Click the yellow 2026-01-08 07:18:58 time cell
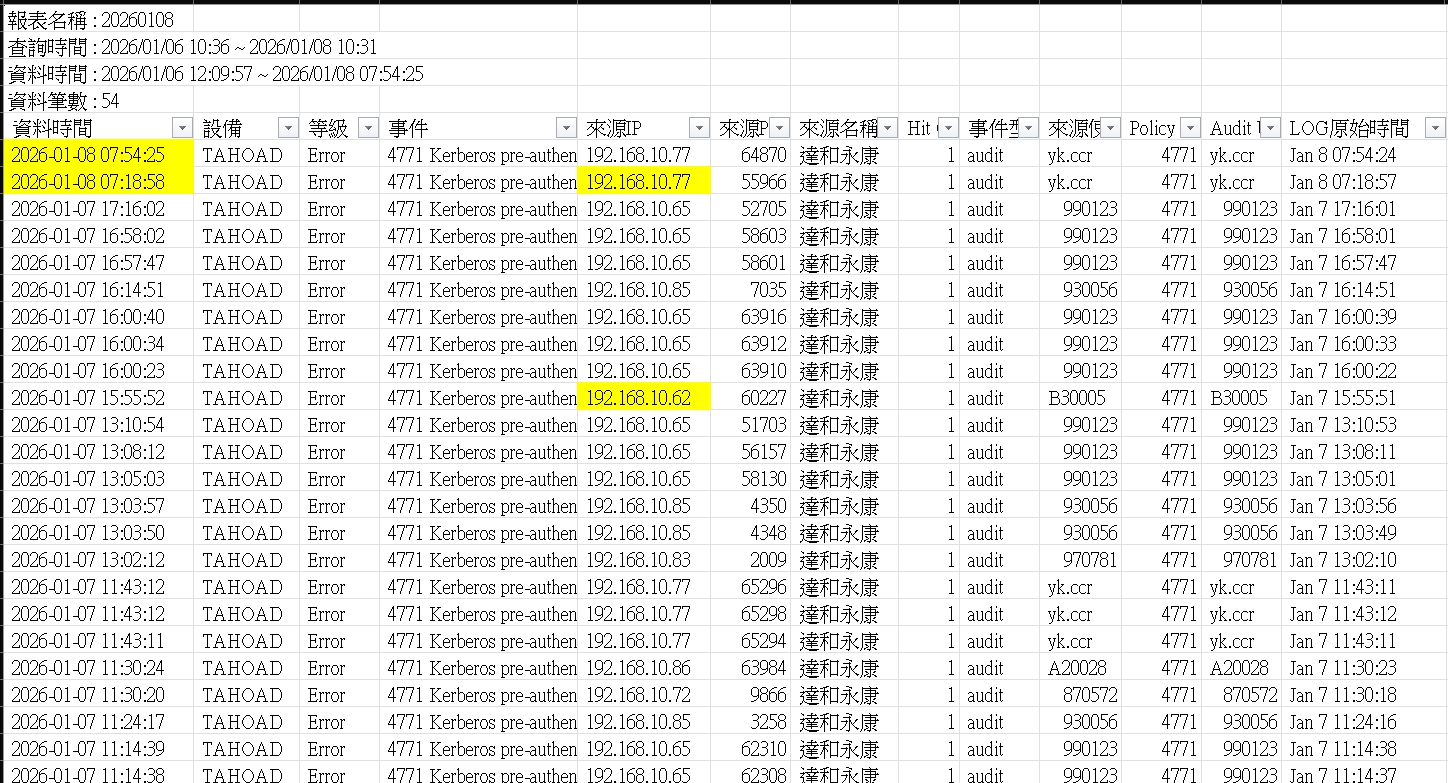Viewport: 1448px width, 783px height. tap(98, 182)
